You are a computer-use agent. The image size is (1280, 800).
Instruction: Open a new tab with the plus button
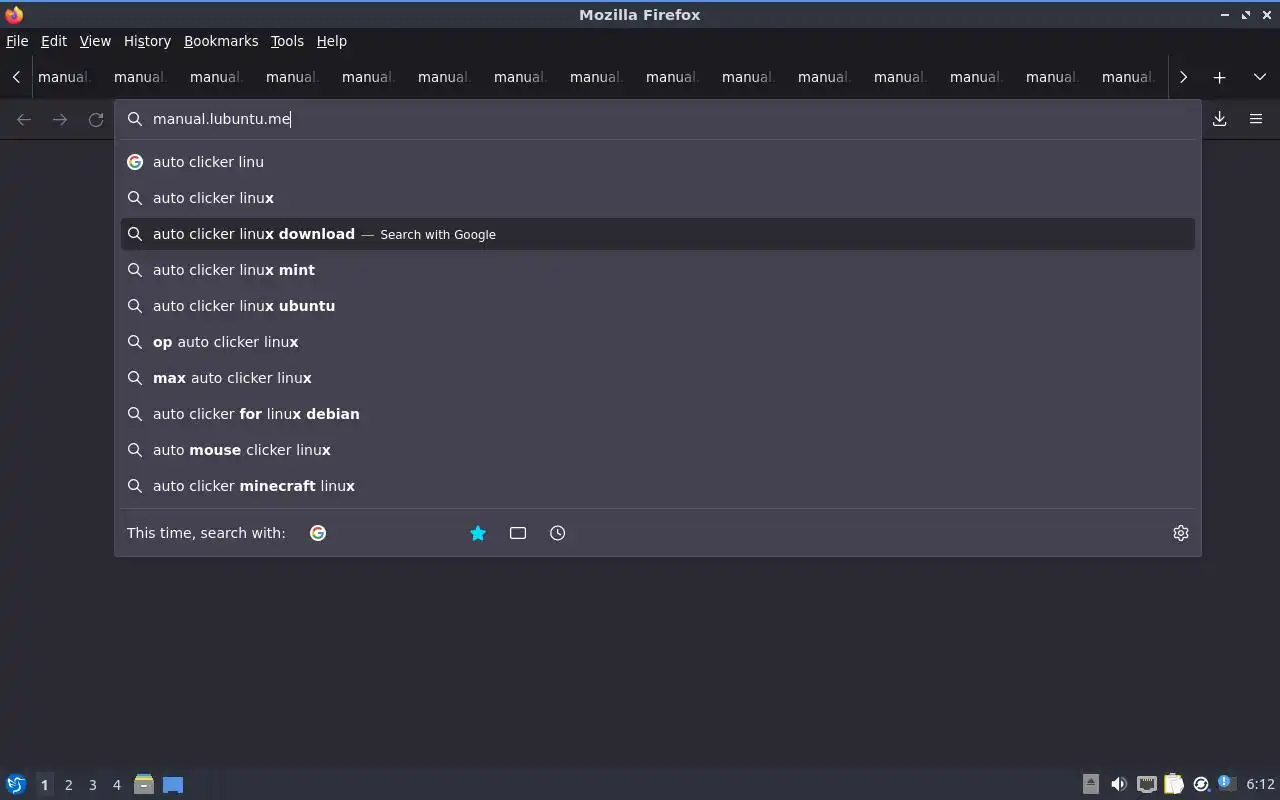click(x=1219, y=77)
